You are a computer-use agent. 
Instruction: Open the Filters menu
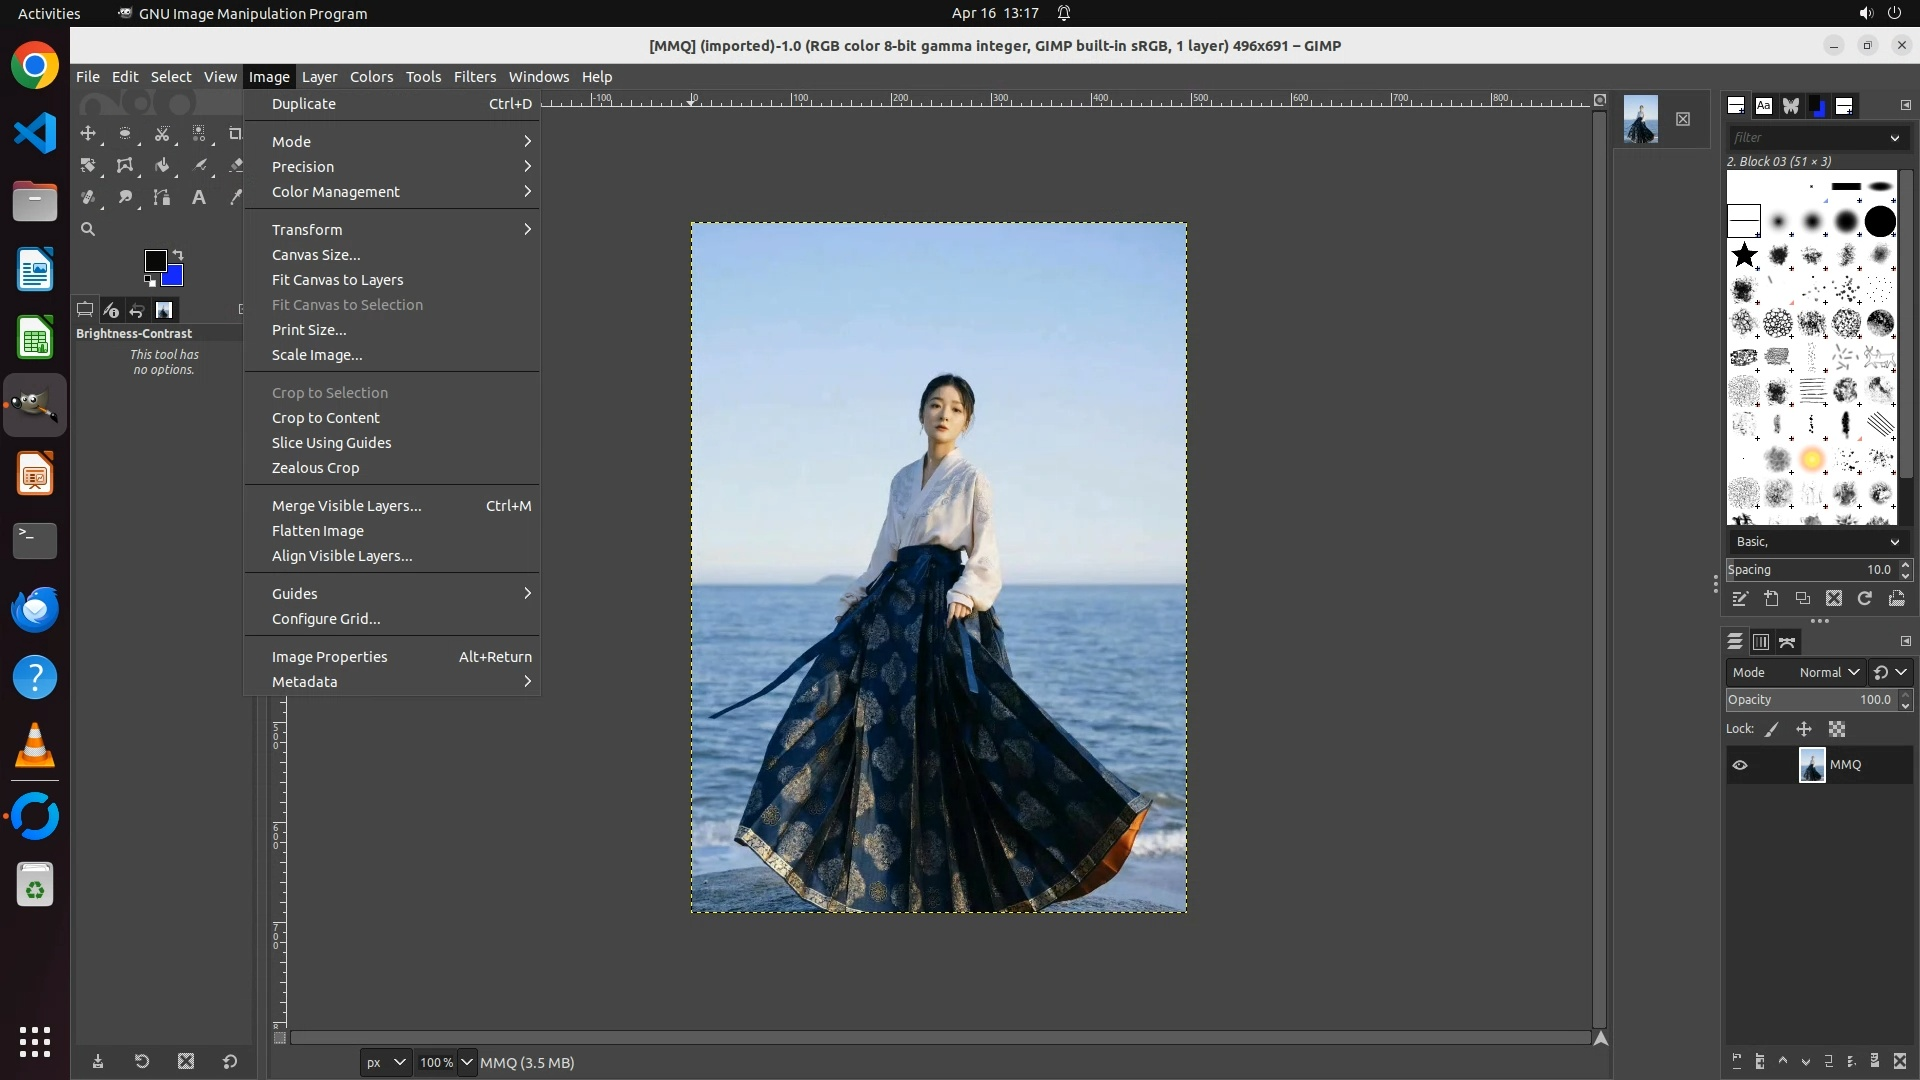pyautogui.click(x=474, y=77)
